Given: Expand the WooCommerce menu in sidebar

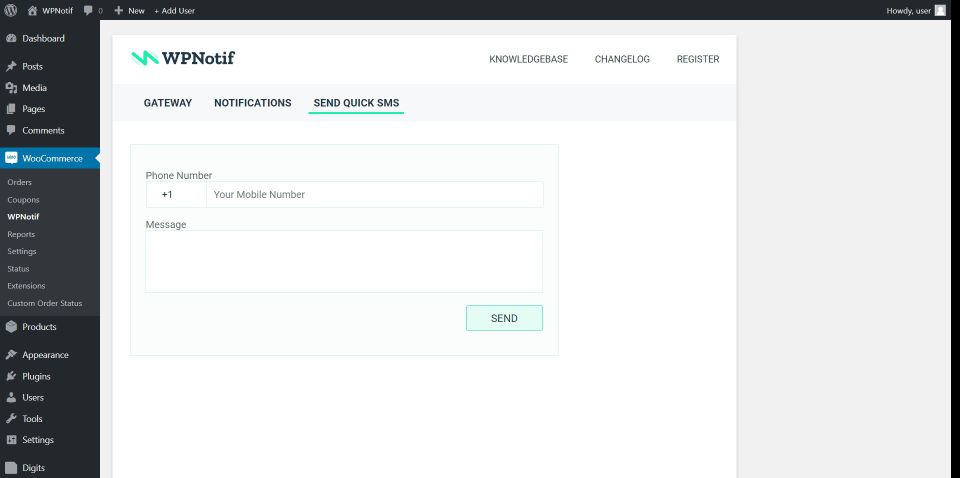Looking at the screenshot, I should tap(50, 158).
